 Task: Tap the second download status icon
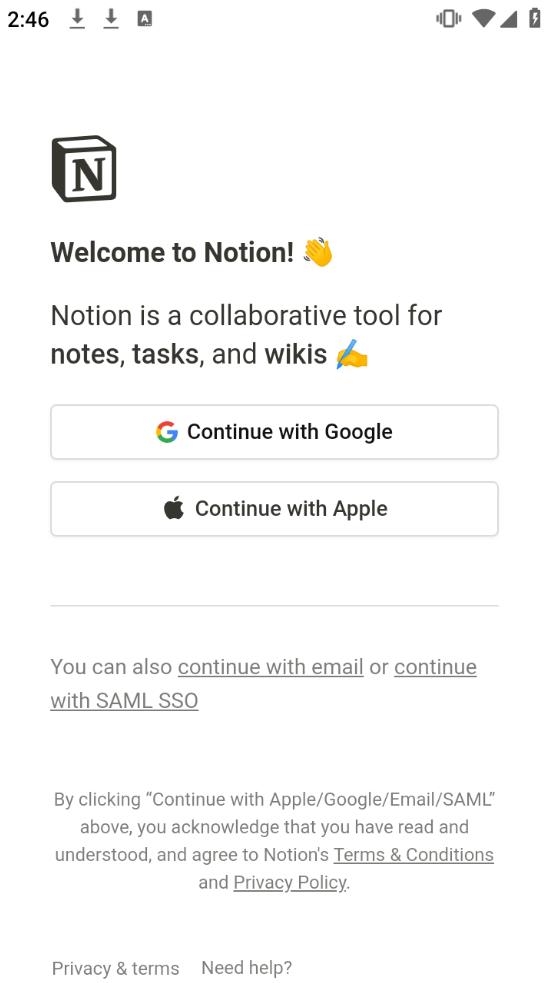tap(111, 19)
